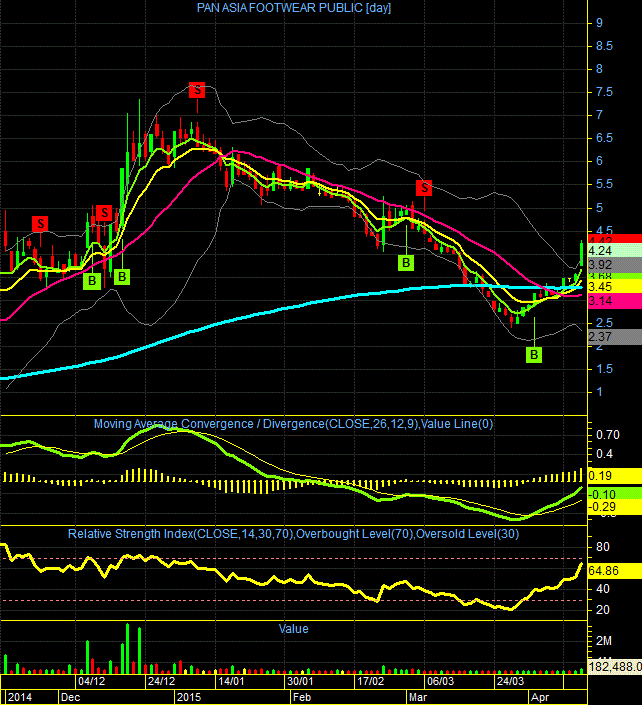Click the 2014 year label

pyautogui.click(x=20, y=697)
